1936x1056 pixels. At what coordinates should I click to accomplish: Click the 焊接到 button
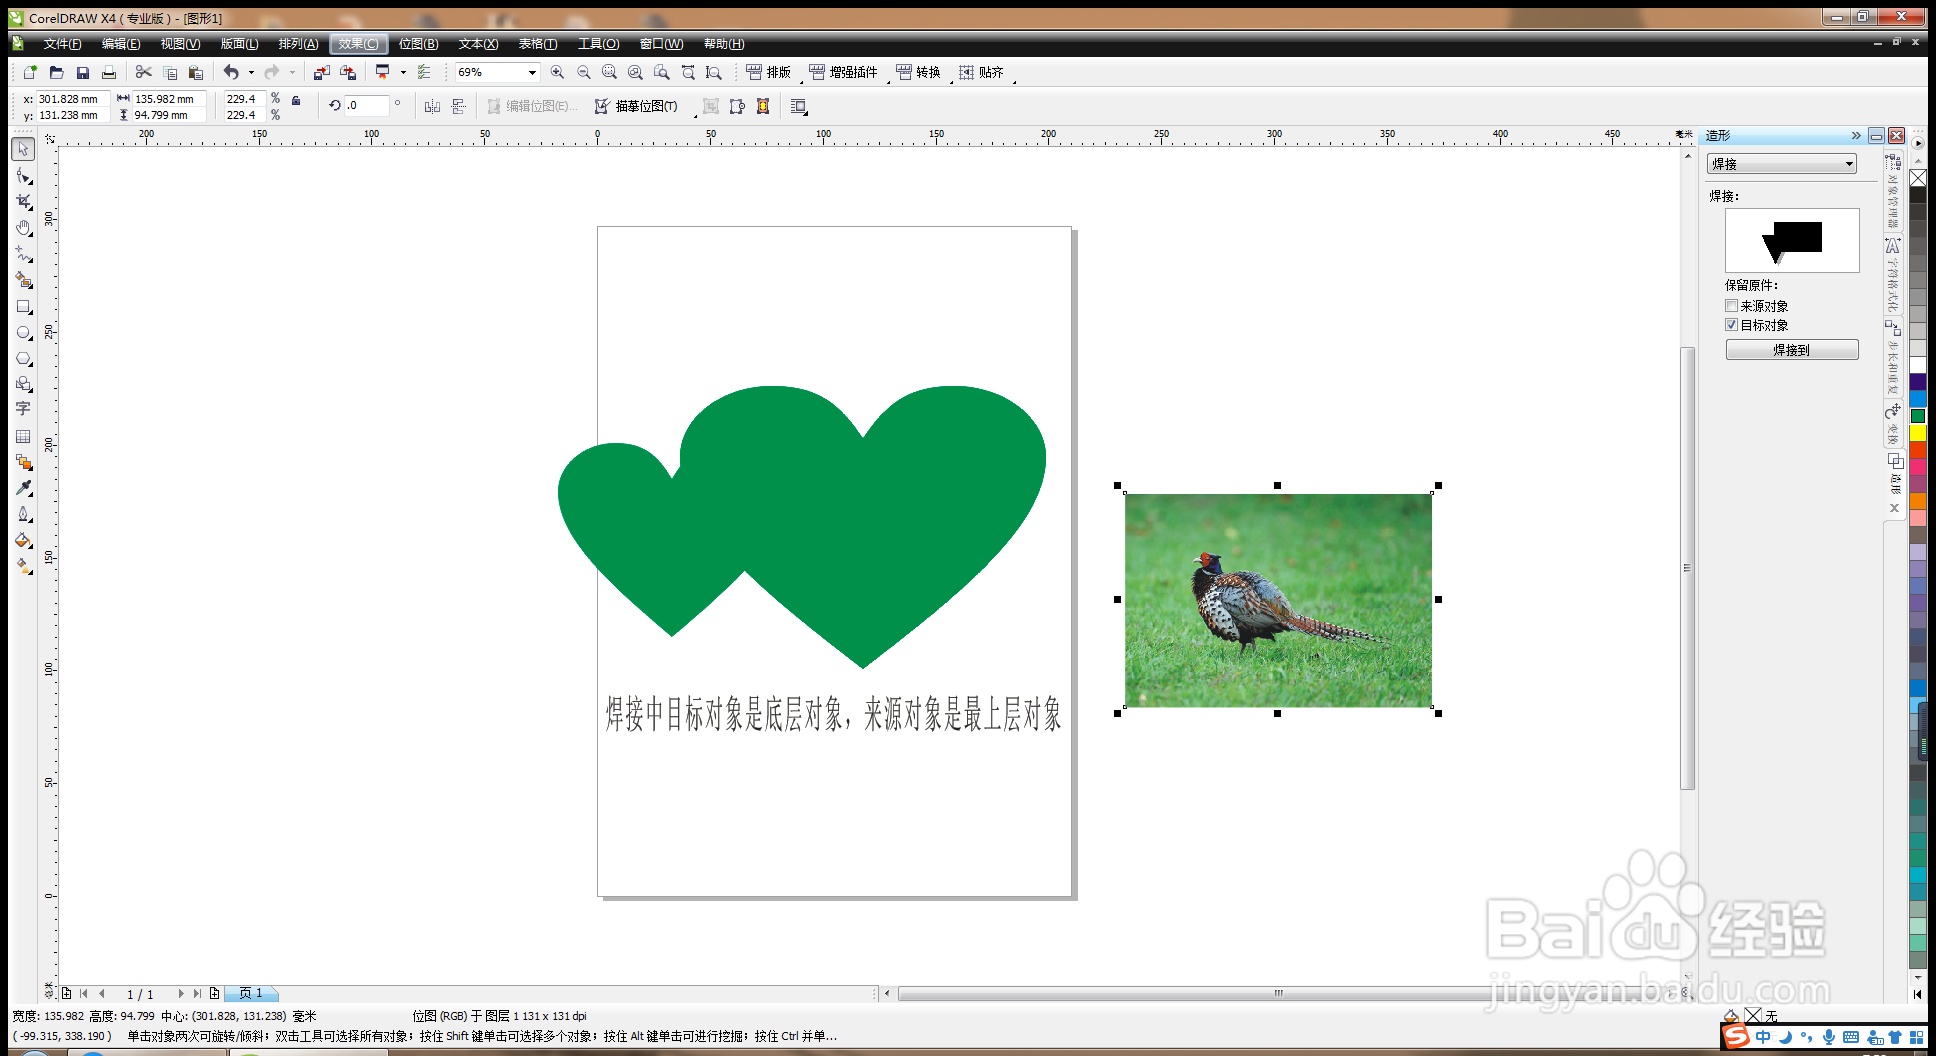(1792, 350)
